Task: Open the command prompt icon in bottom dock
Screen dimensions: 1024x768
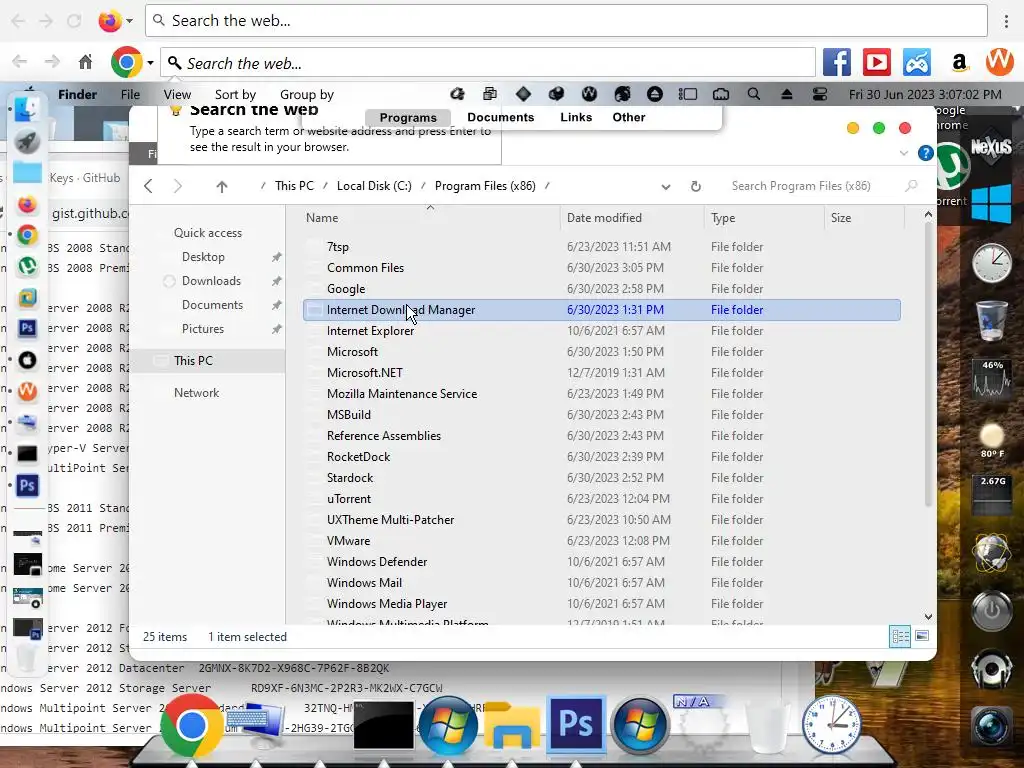Action: tap(383, 726)
